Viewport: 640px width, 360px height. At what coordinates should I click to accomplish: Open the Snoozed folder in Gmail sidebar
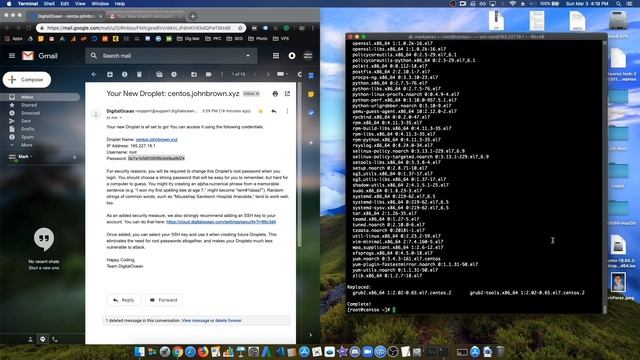31,113
